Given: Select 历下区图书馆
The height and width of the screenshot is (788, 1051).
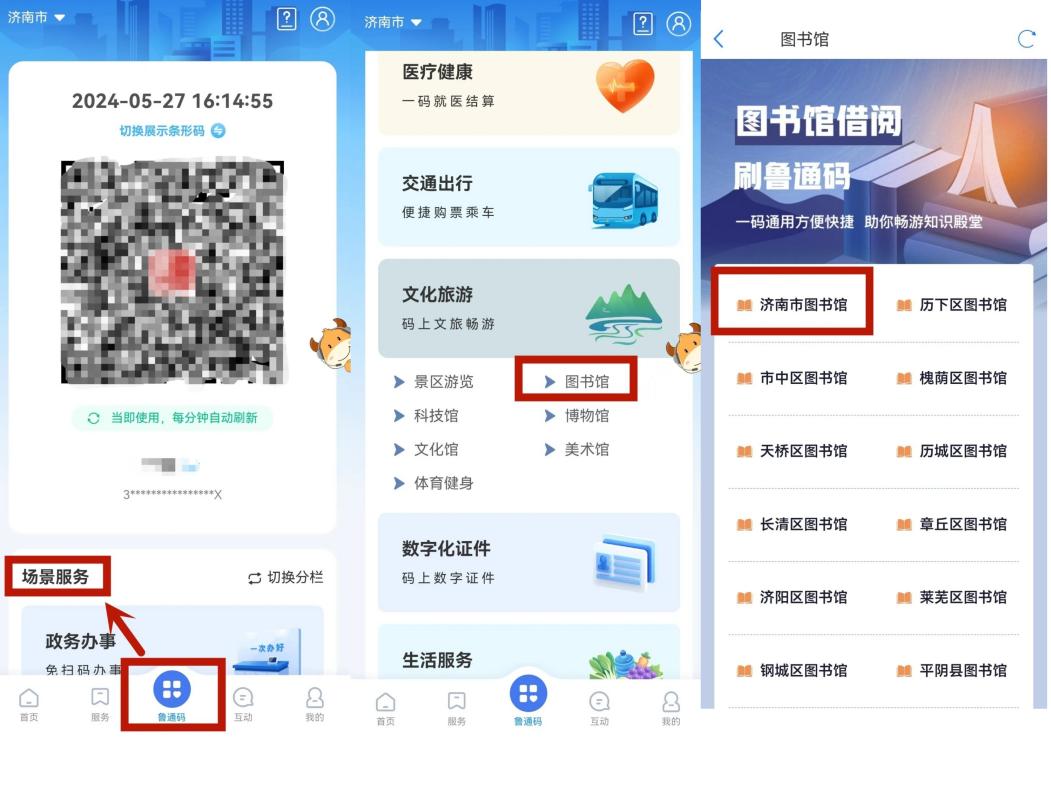Looking at the screenshot, I should pos(952,305).
